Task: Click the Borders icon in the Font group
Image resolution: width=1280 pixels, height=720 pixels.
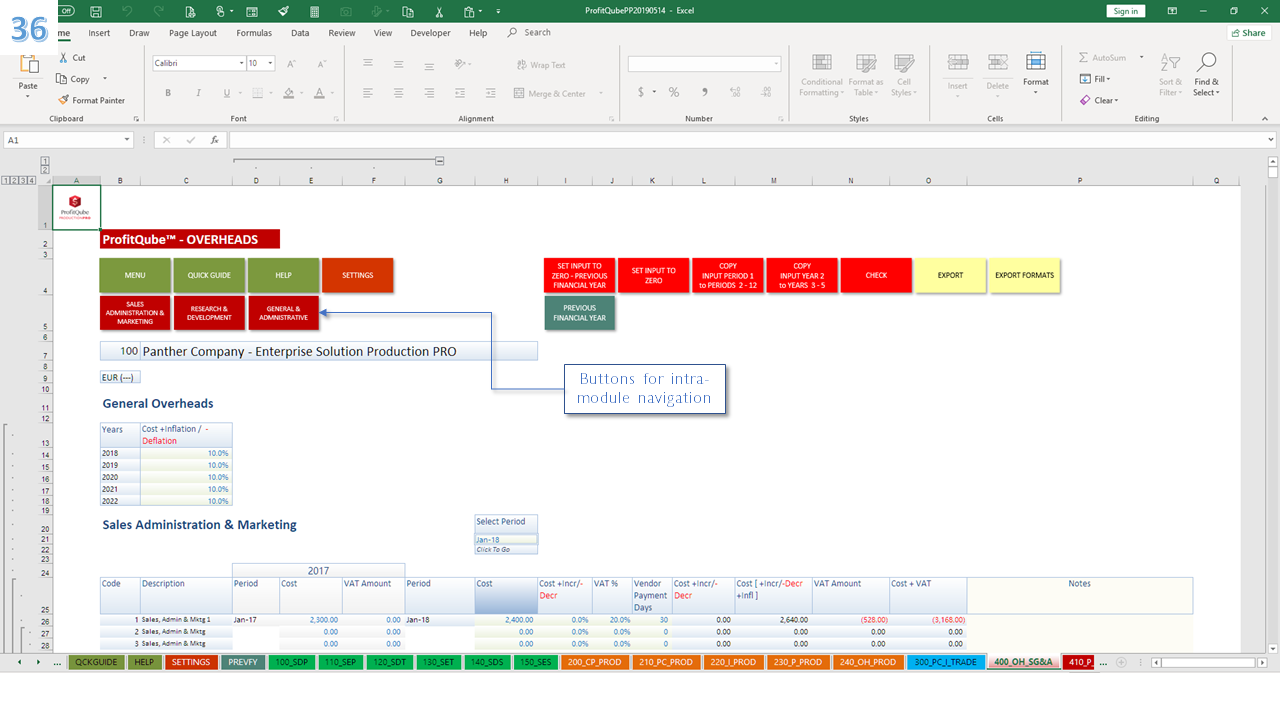Action: 257,93
